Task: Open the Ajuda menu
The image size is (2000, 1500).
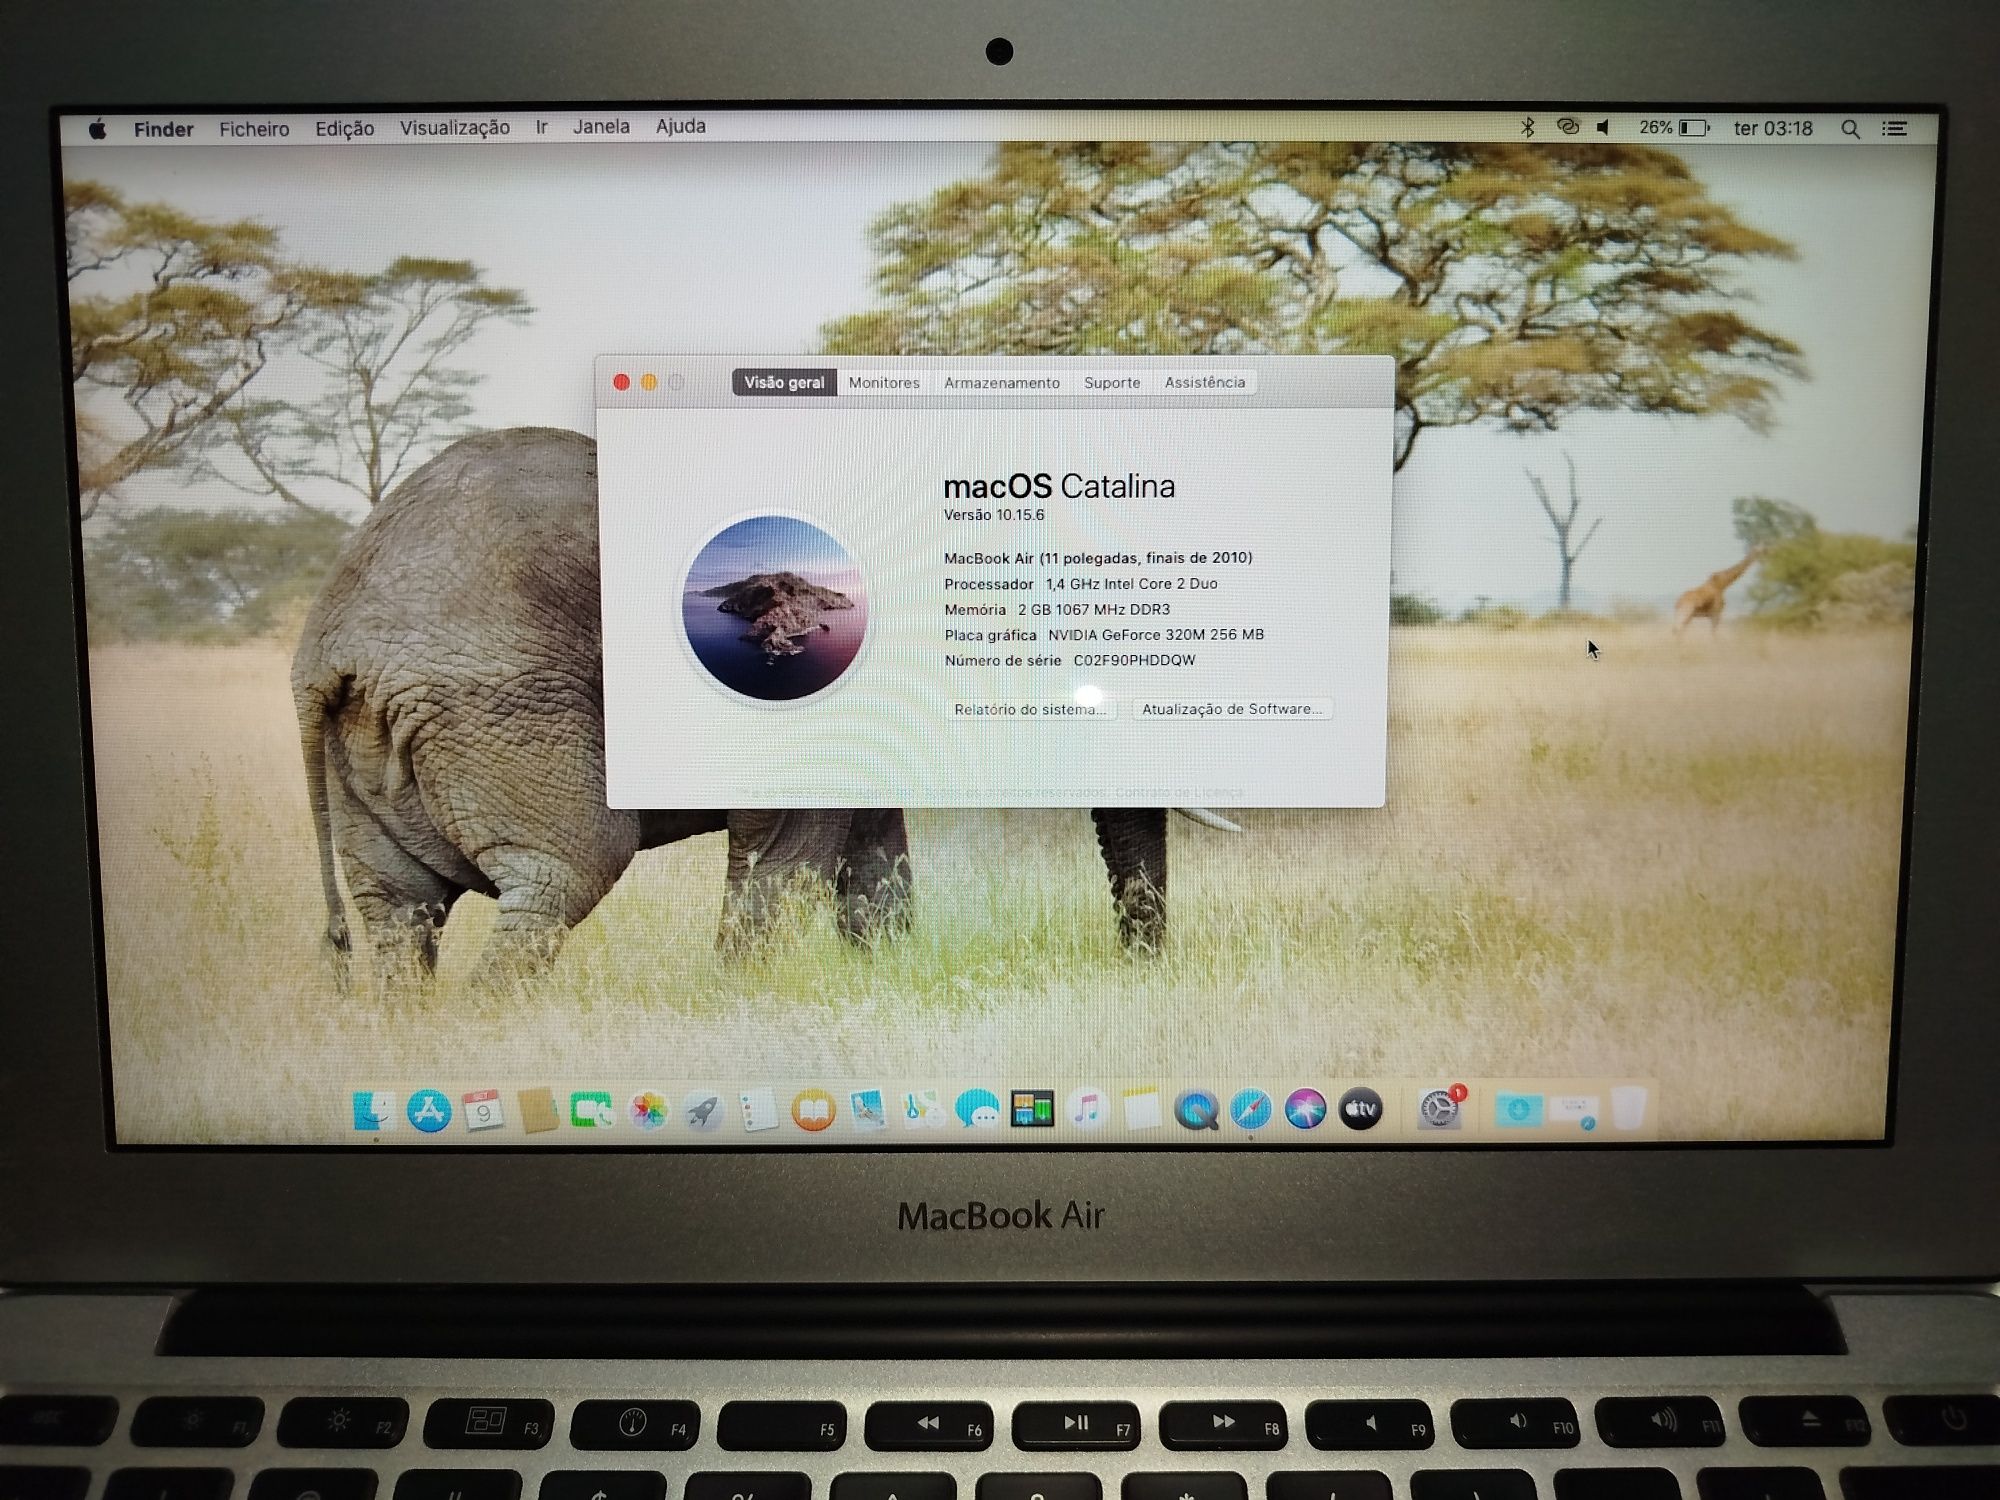Action: pos(681,126)
